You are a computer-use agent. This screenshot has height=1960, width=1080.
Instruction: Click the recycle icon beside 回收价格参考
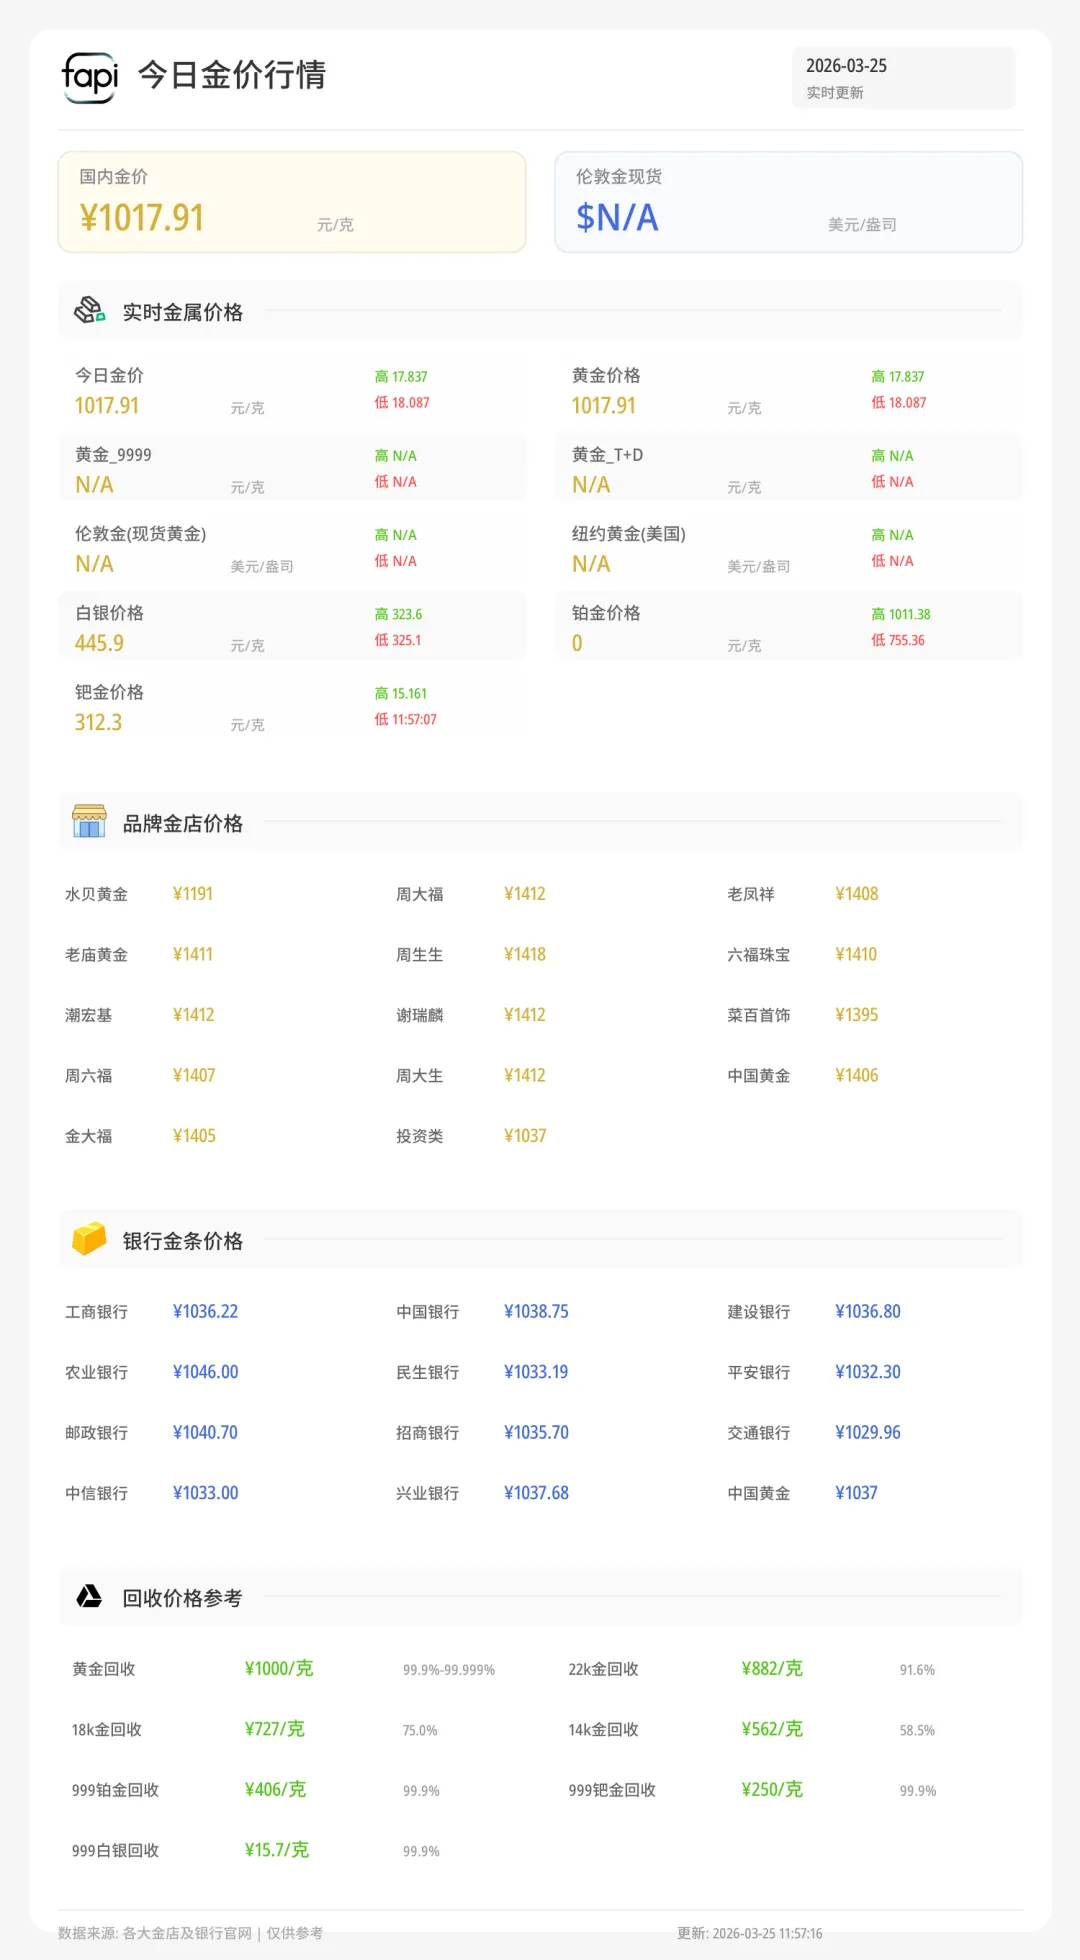pyautogui.click(x=89, y=1596)
